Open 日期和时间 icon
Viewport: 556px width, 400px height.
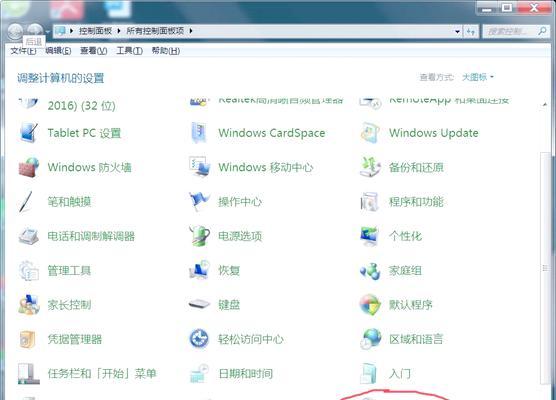click(x=199, y=373)
